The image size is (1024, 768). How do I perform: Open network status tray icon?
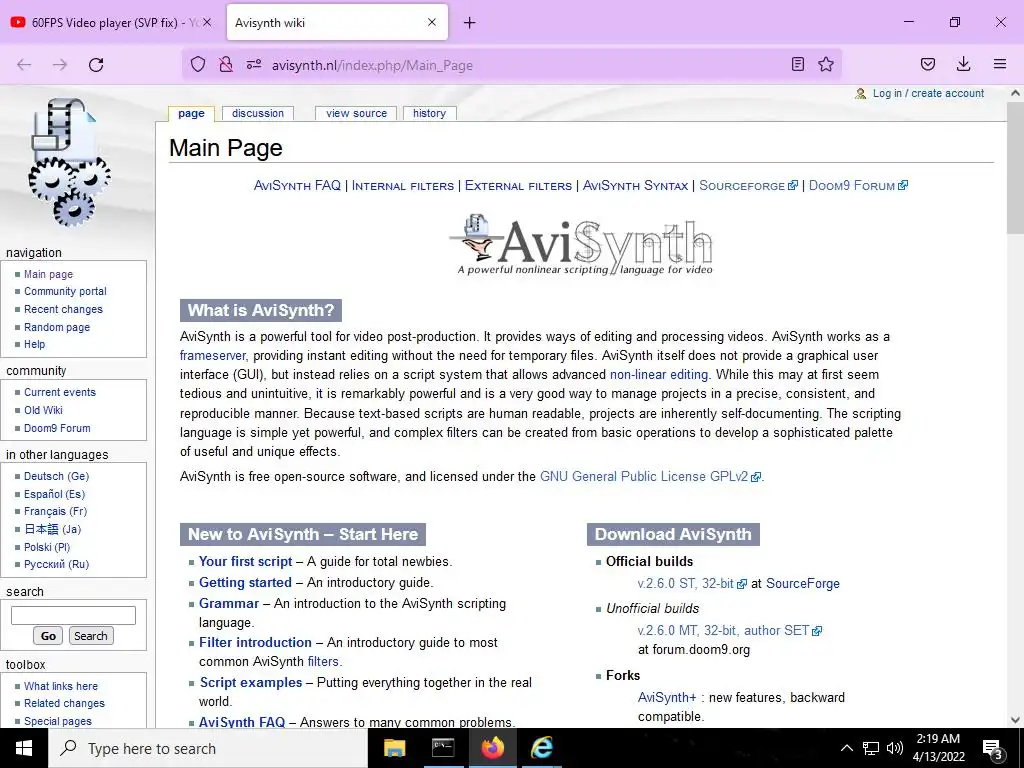[x=871, y=748]
